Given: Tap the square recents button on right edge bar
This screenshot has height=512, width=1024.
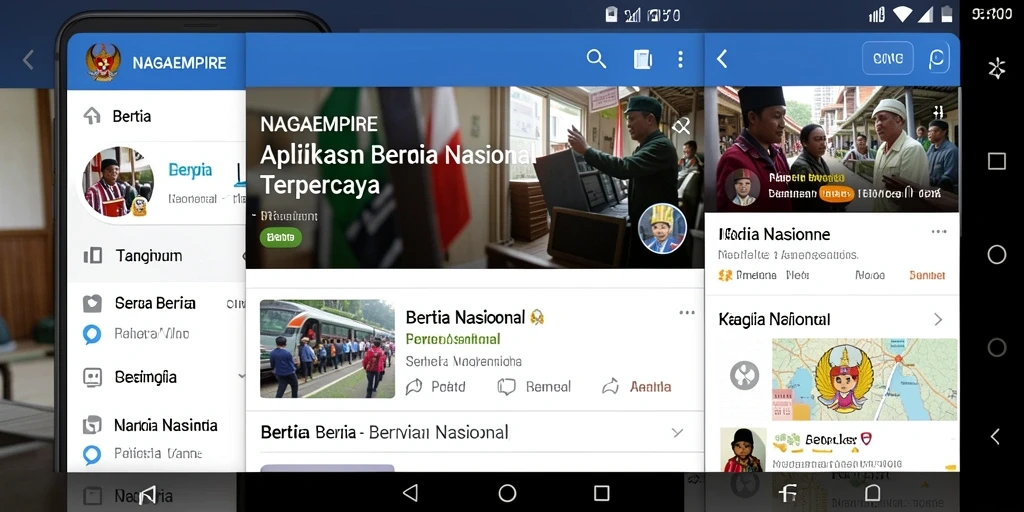Looking at the screenshot, I should 997,161.
